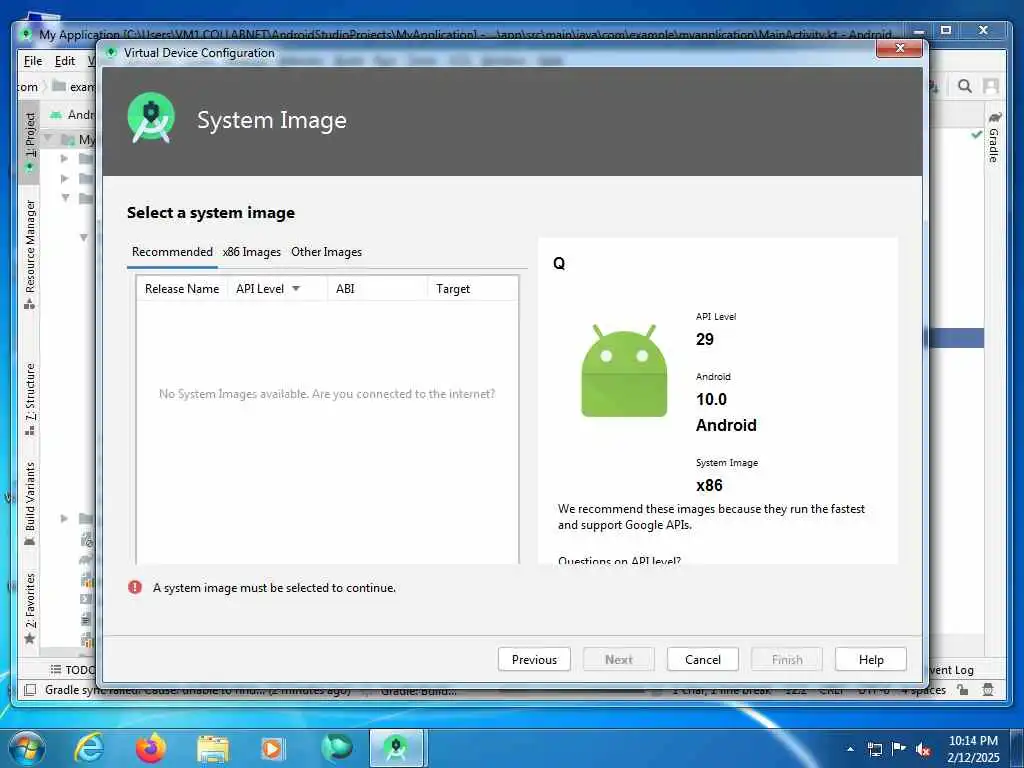The height and width of the screenshot is (768, 1024).
Task: Expand the collapsed folder low in the project tree
Action: 64,518
